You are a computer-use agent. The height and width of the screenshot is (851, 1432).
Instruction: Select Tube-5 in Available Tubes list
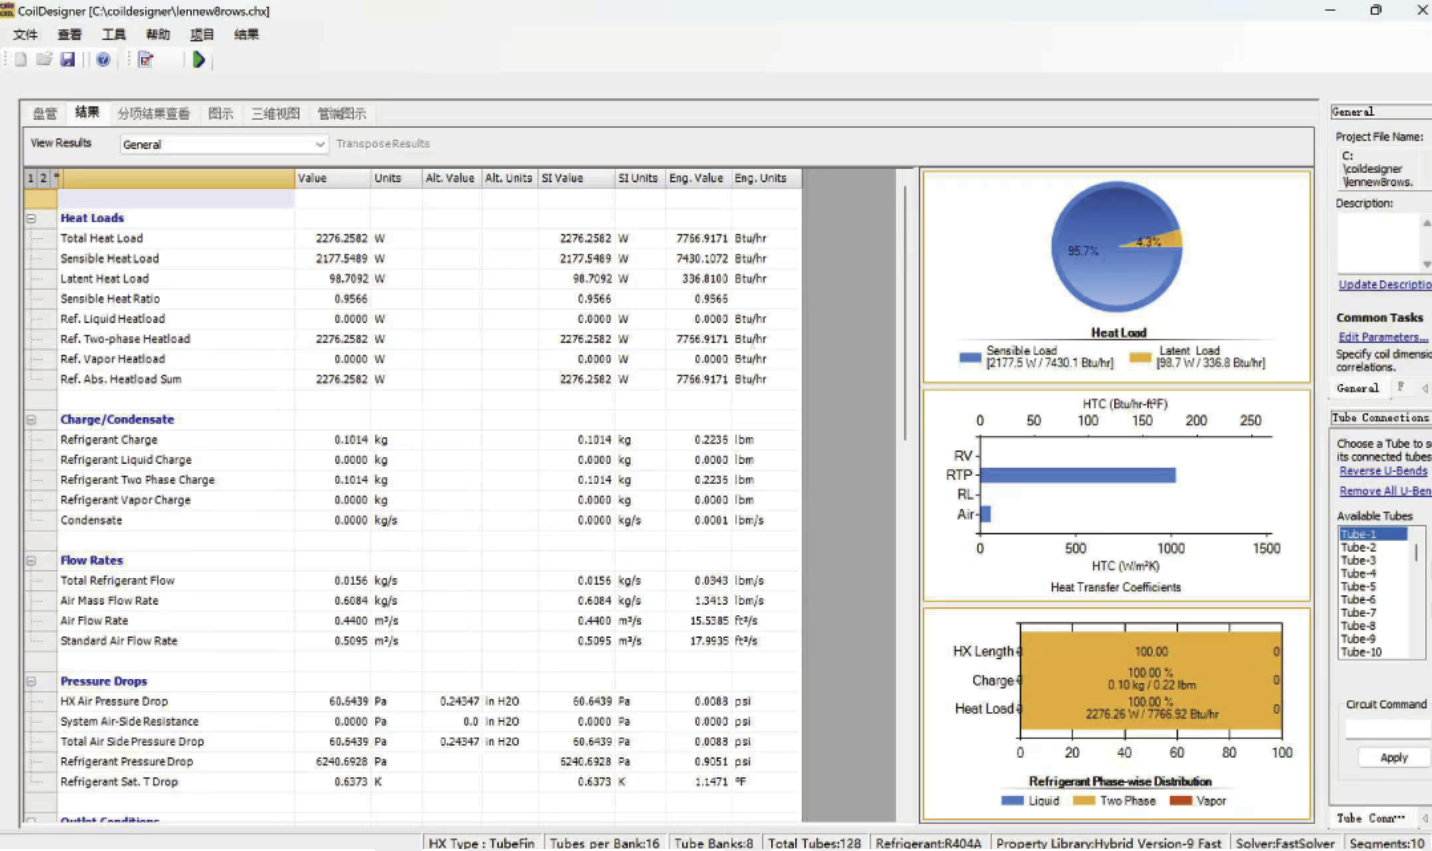[x=1358, y=587]
